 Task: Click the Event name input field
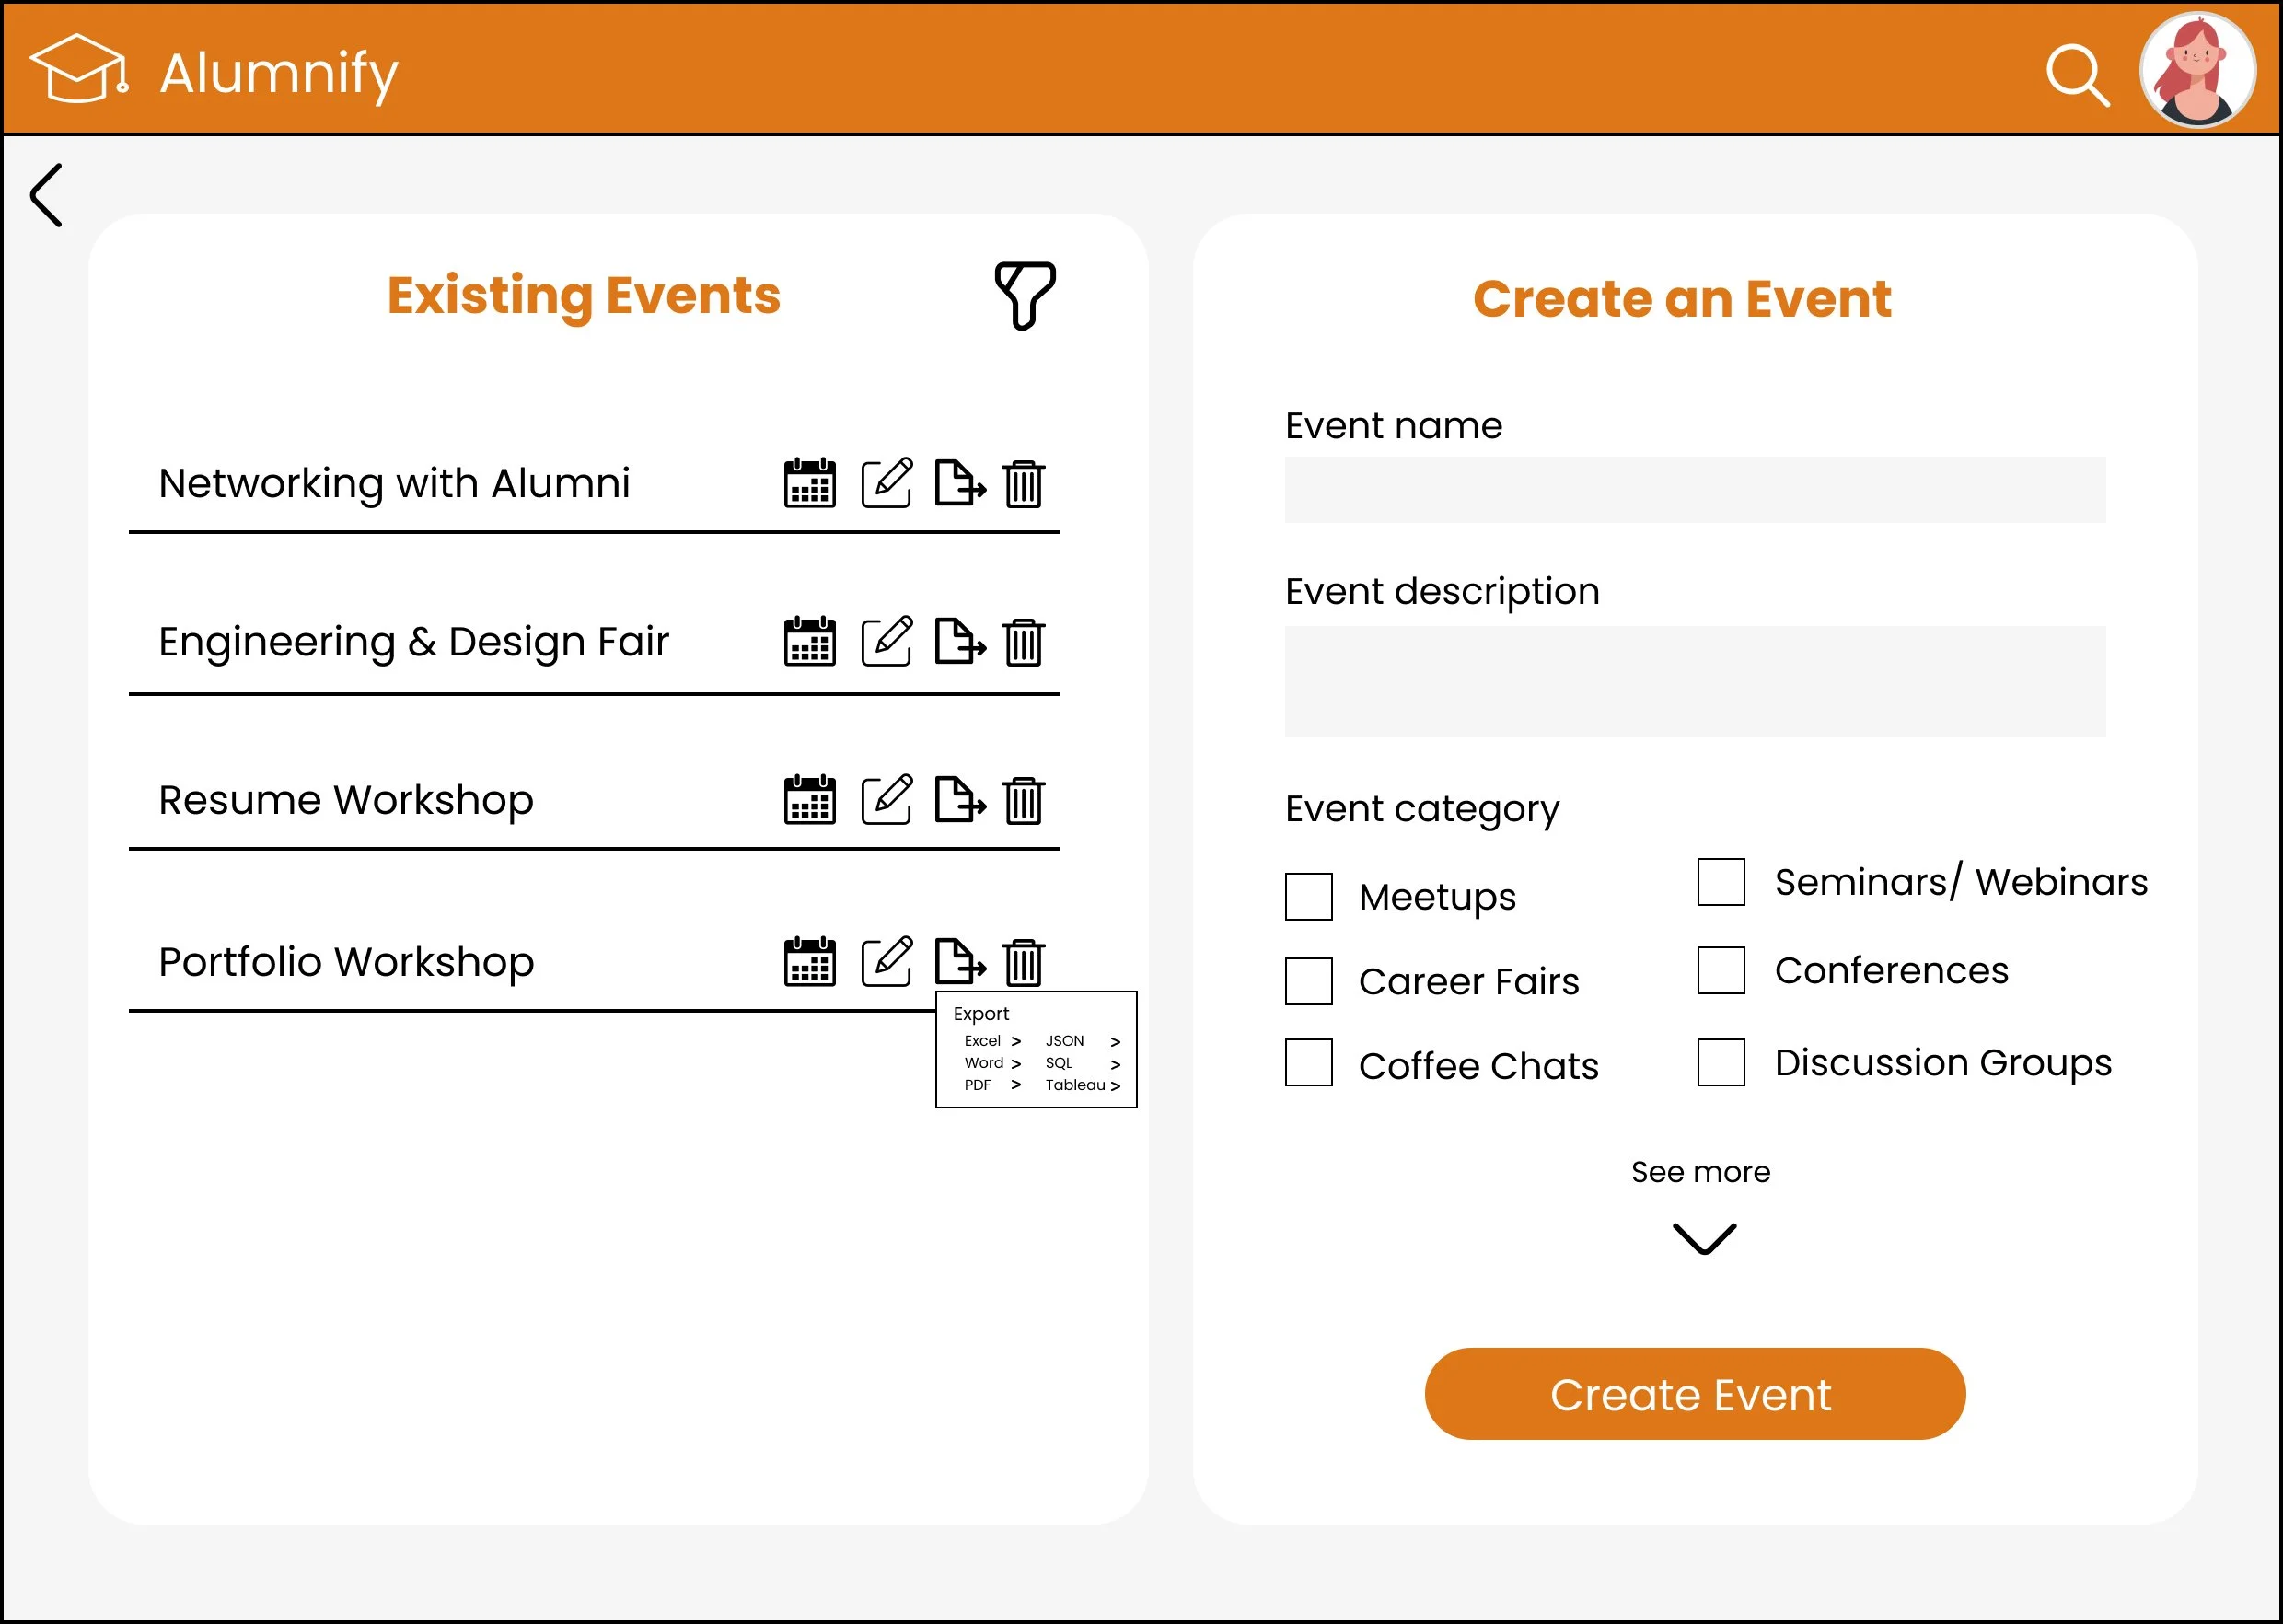tap(1694, 490)
